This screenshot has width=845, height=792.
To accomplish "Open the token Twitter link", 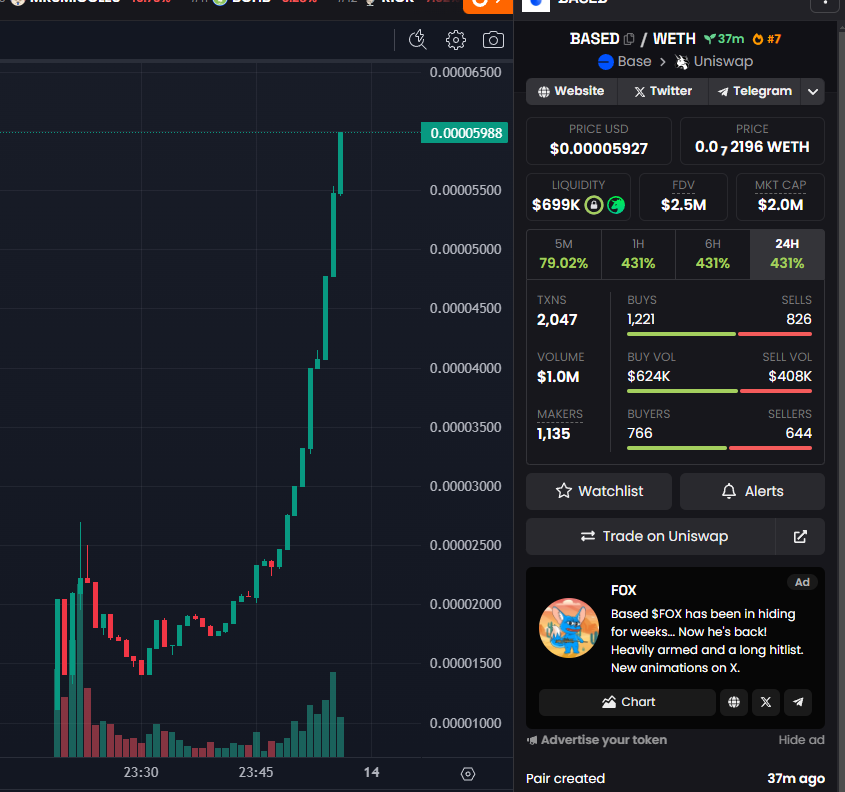I will (663, 92).
